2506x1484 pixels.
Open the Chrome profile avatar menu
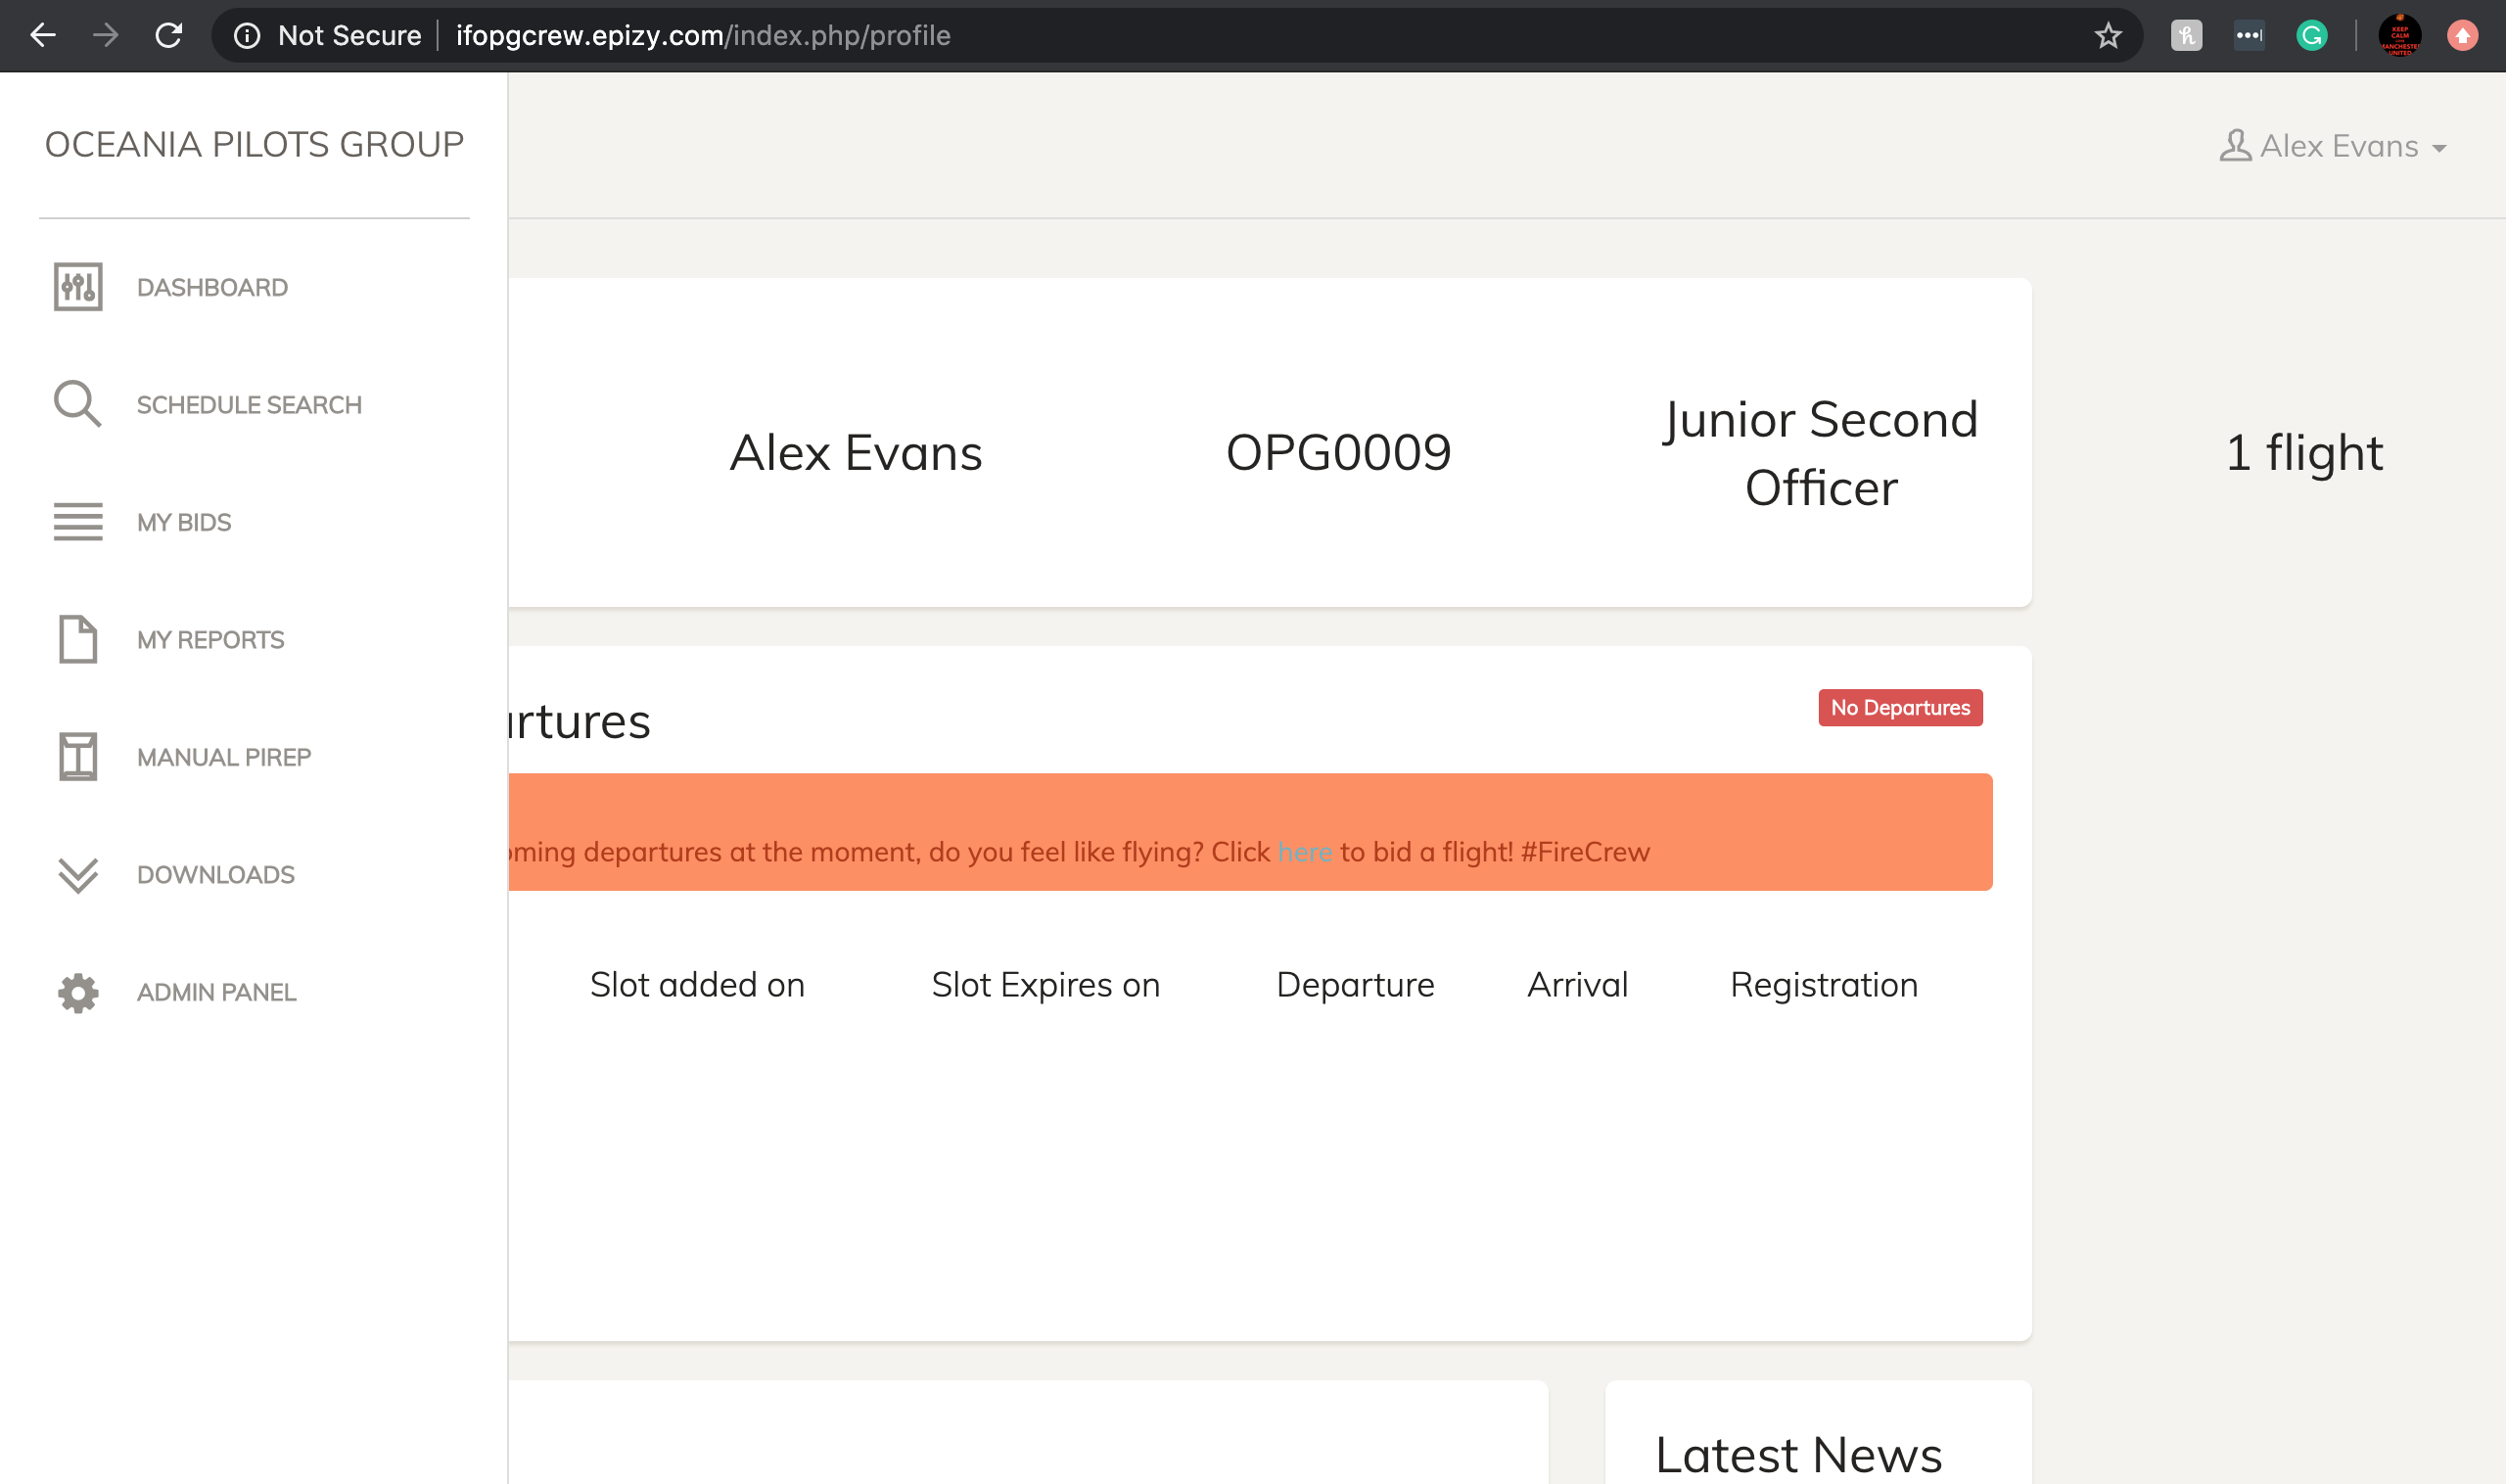click(x=2399, y=36)
